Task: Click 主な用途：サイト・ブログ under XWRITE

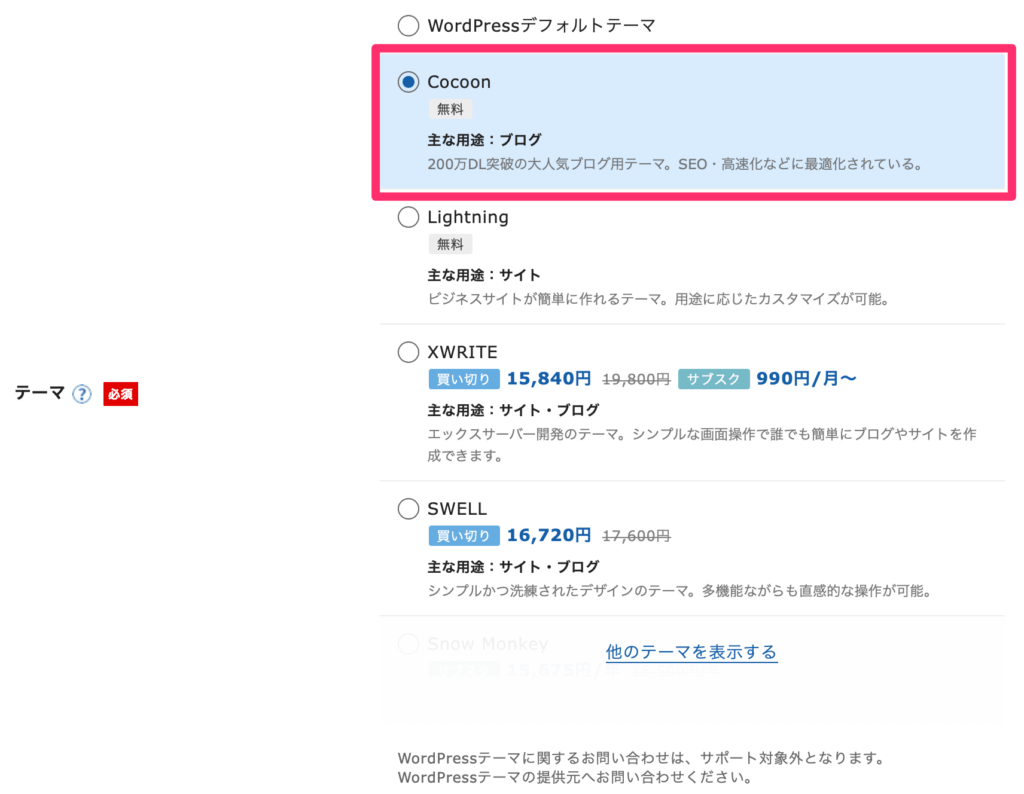Action: pyautogui.click(x=513, y=410)
